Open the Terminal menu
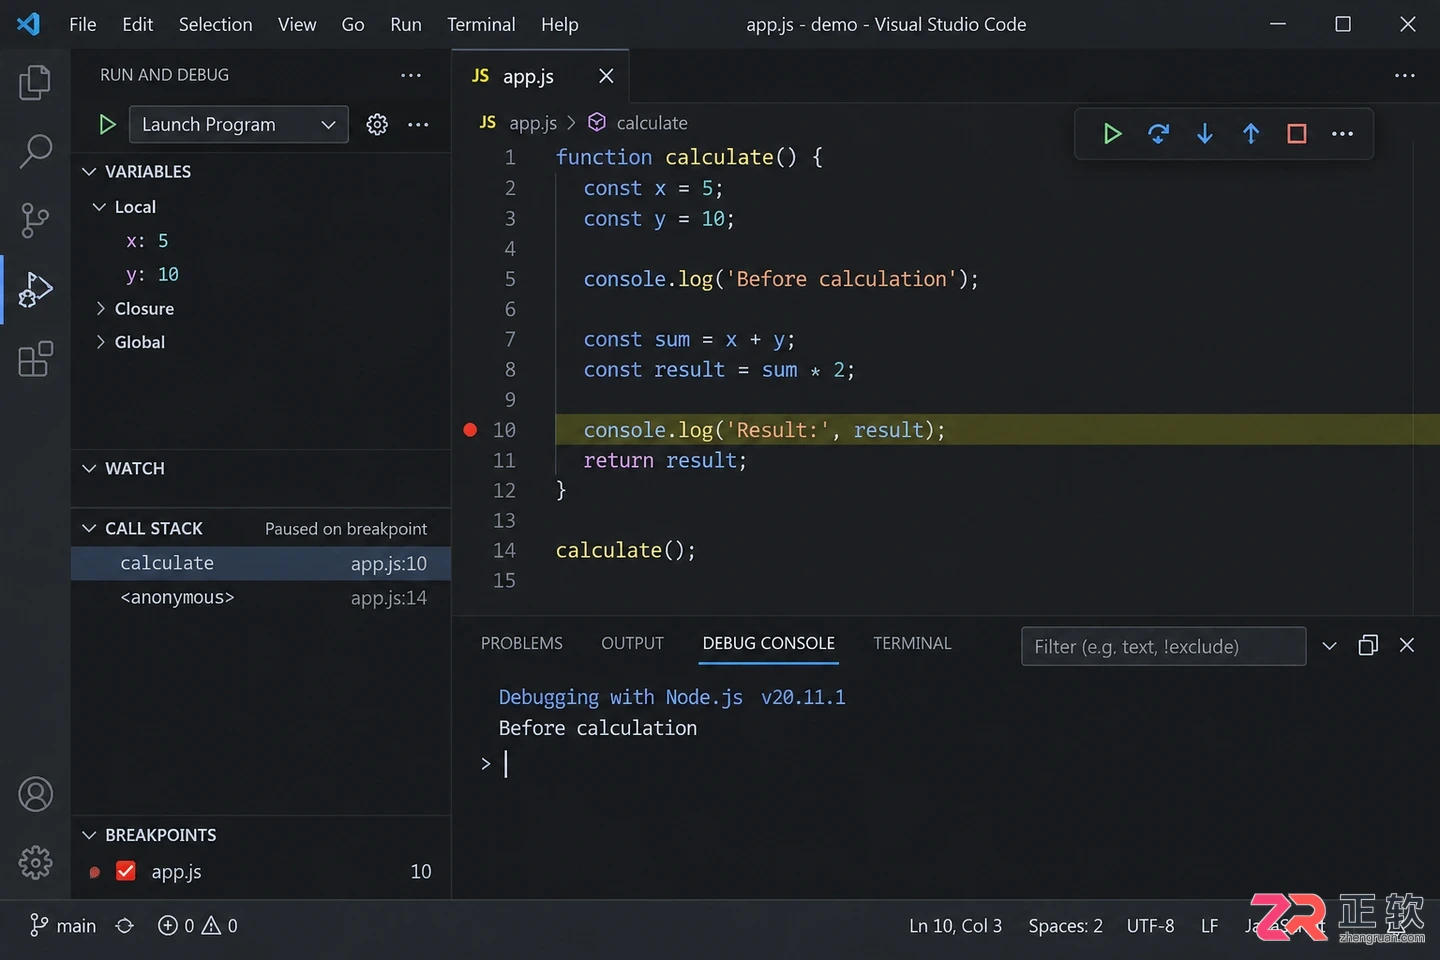 point(481,24)
